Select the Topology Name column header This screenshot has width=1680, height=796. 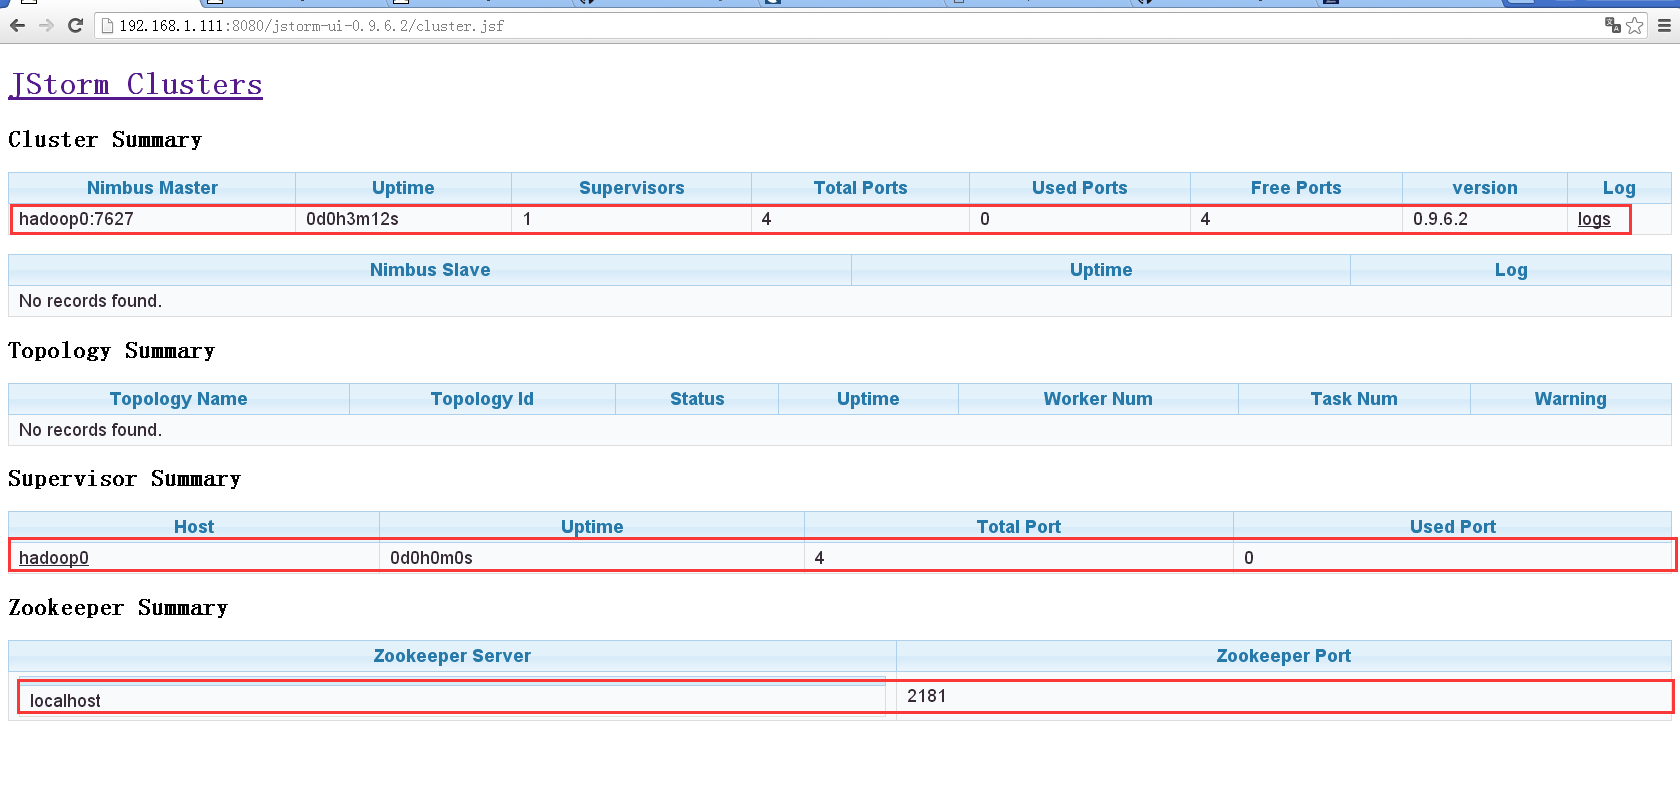tap(179, 399)
